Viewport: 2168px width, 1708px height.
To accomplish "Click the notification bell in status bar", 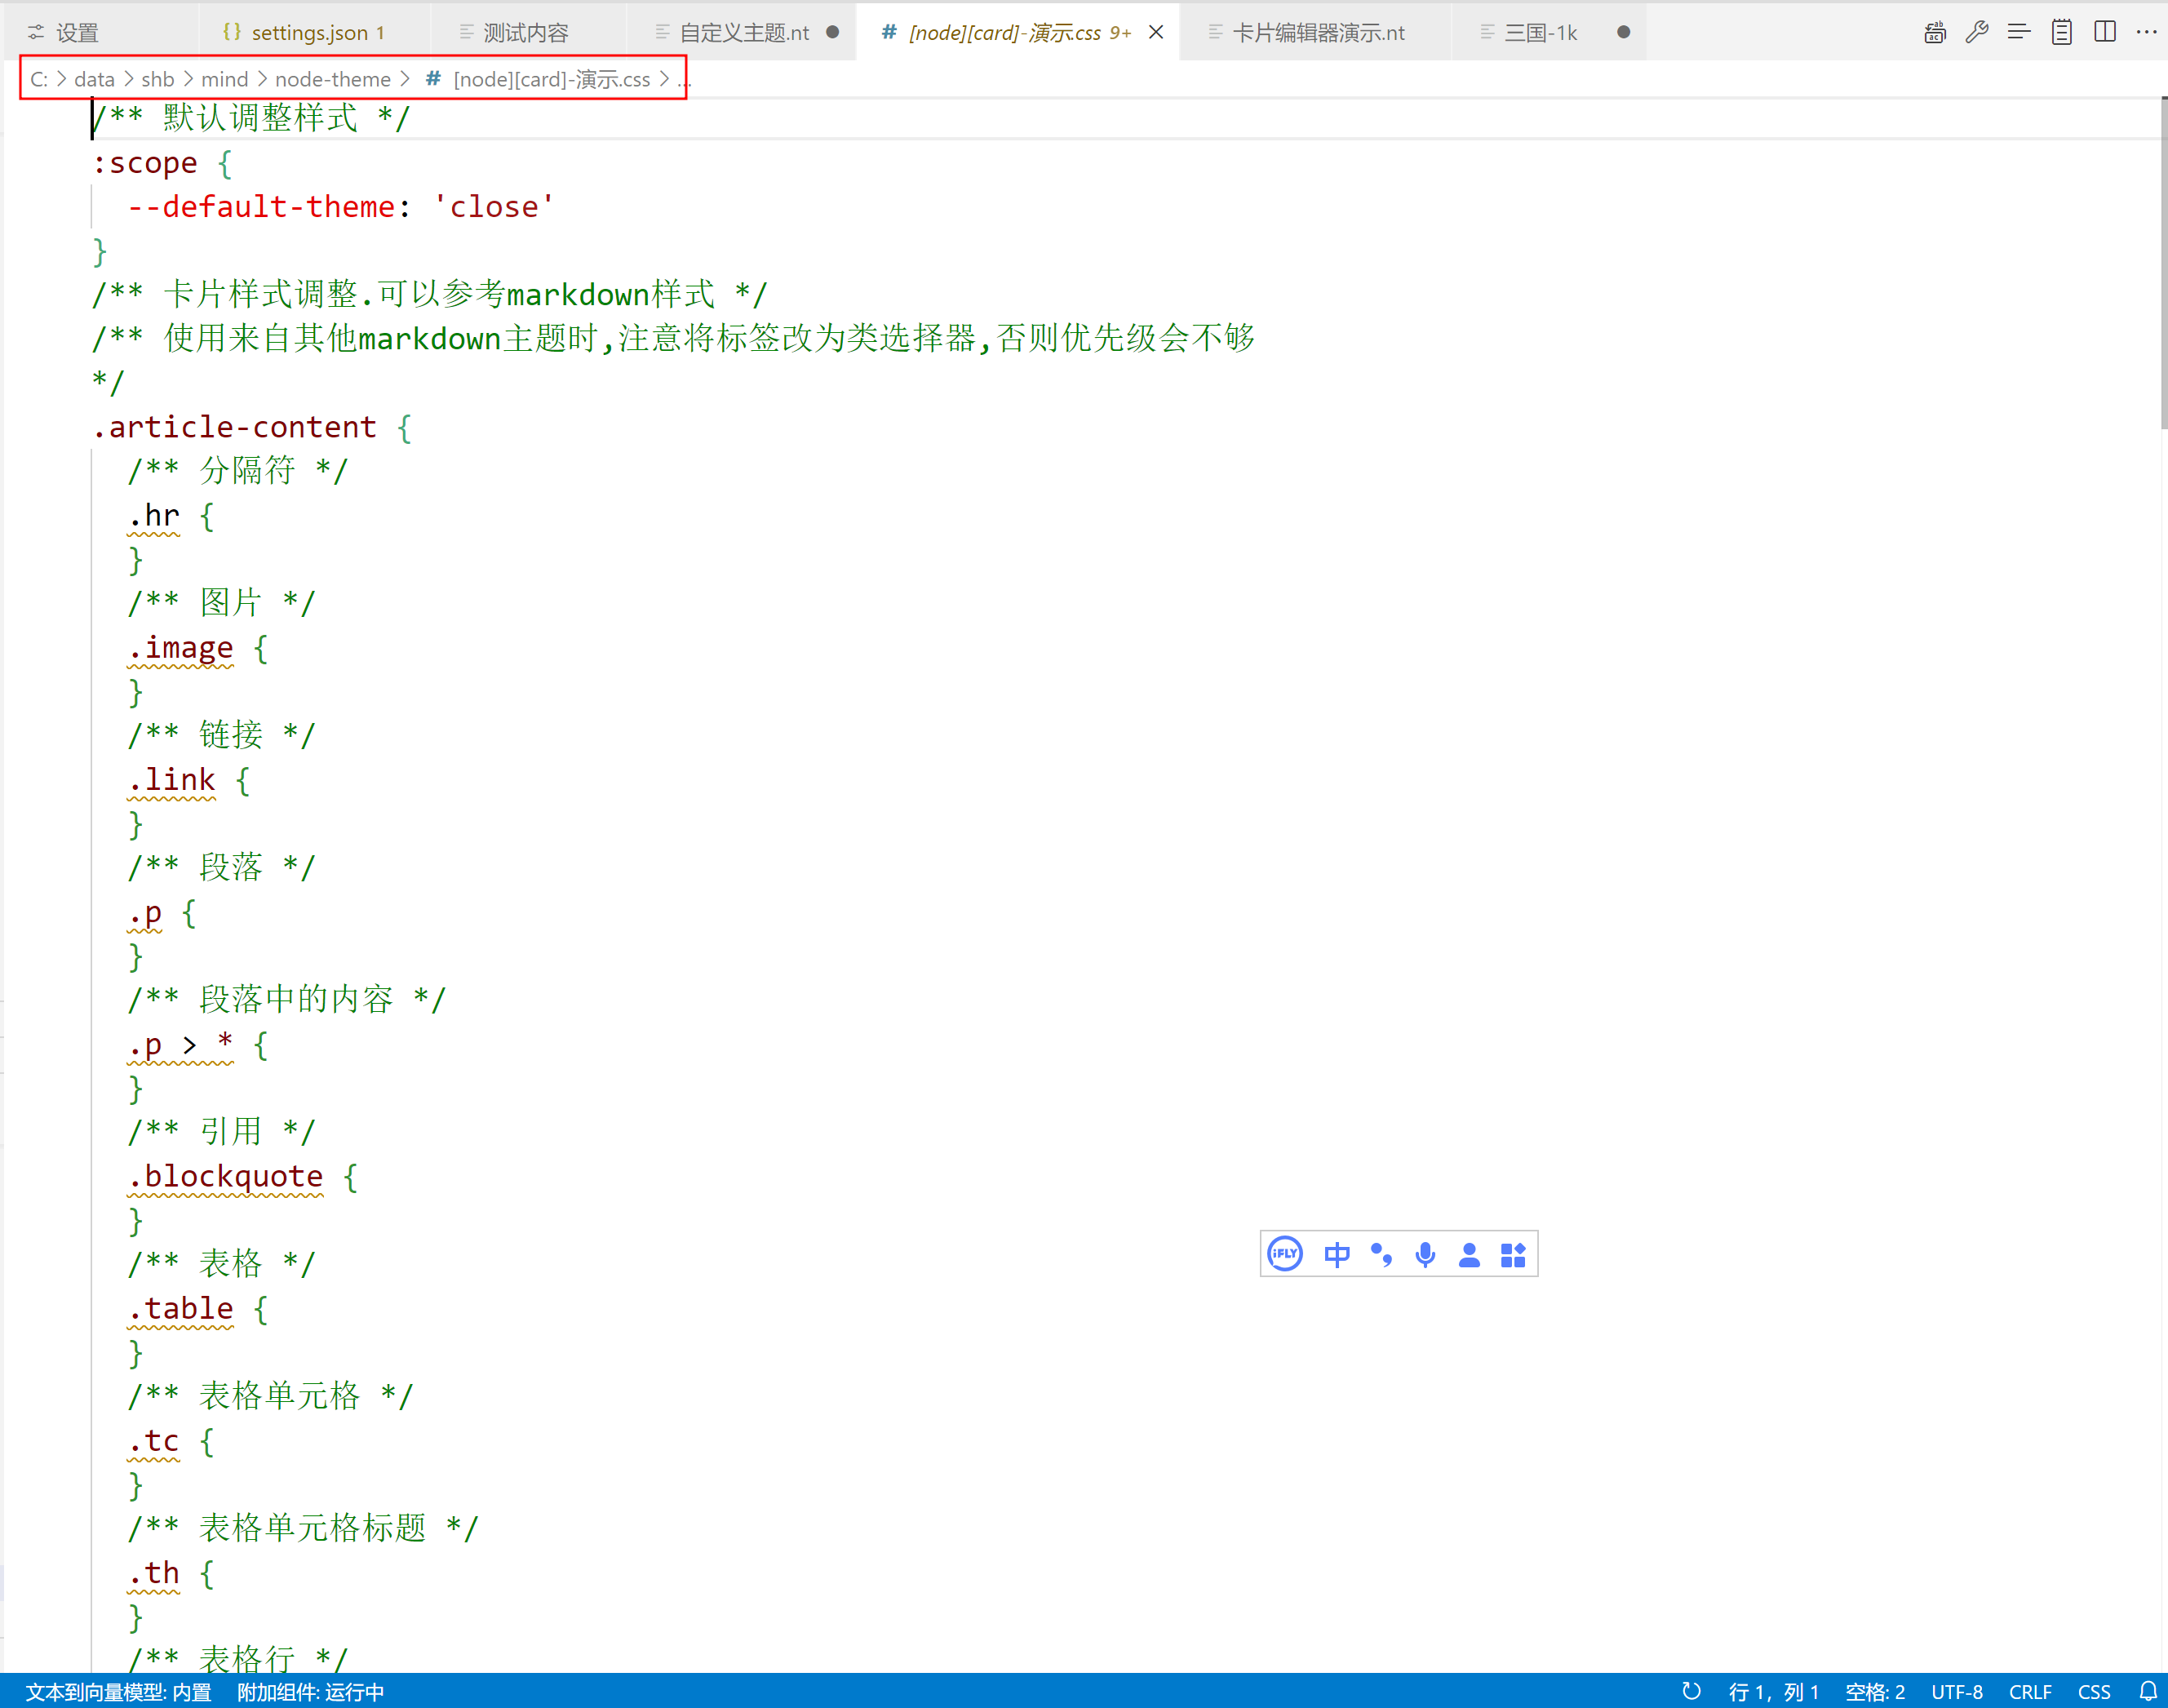I will coord(2147,1691).
